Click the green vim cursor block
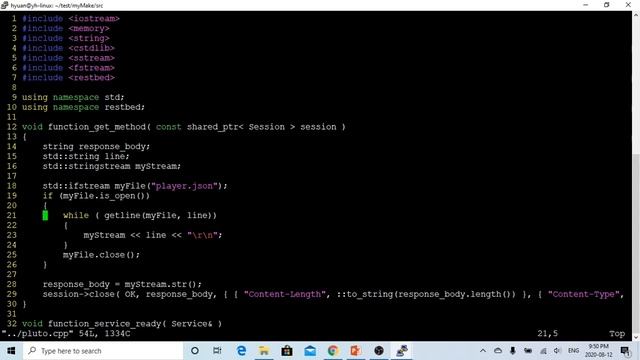 (45, 216)
